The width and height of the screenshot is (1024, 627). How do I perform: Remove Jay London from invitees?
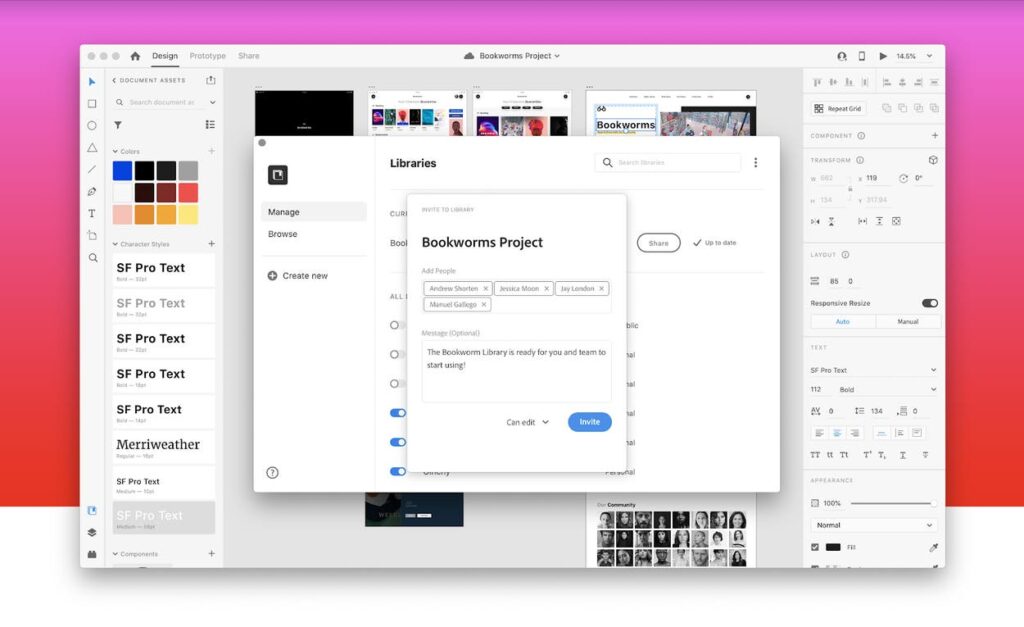(x=601, y=289)
